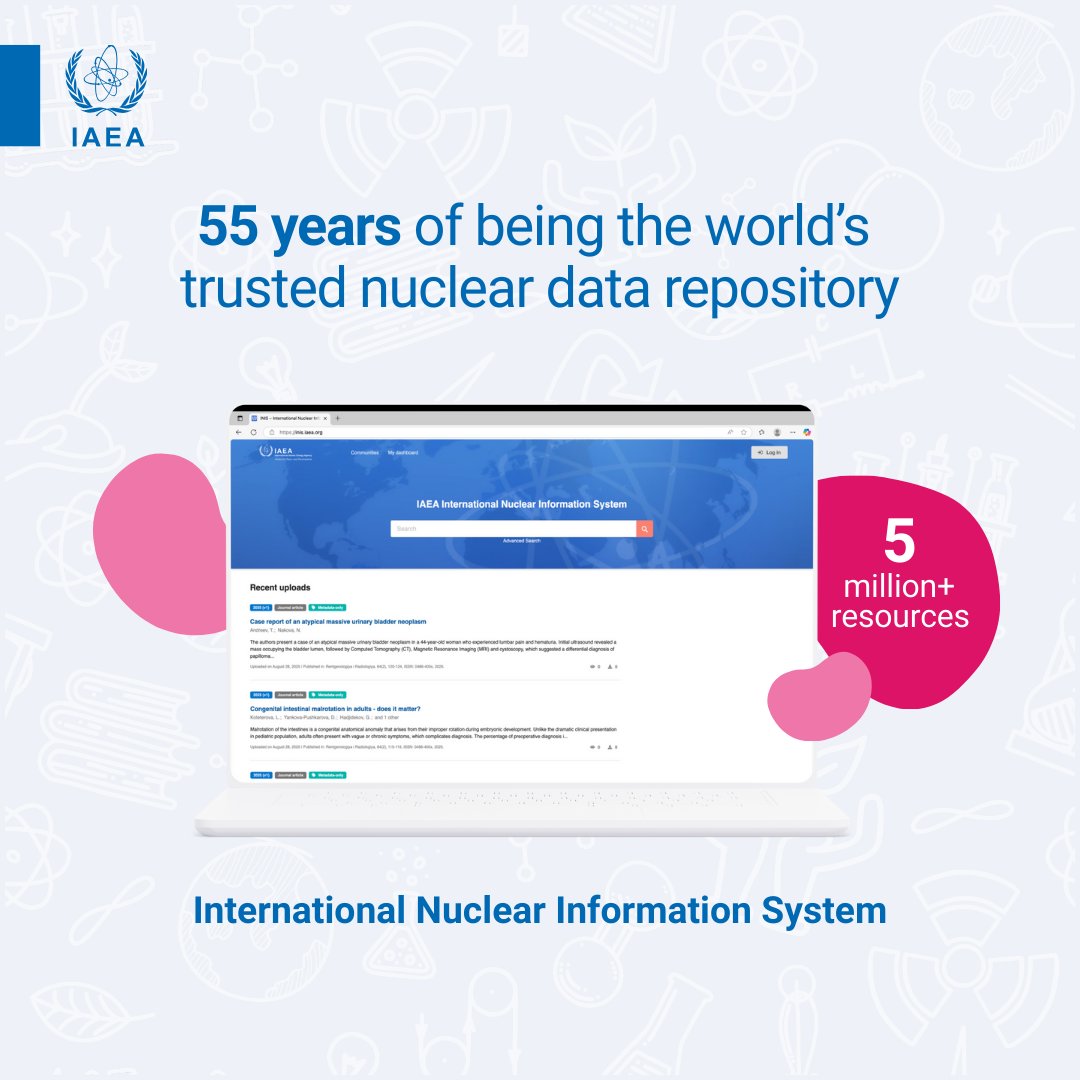Click Journal article badge on intestinal malrotation article
The width and height of the screenshot is (1080, 1080).
[x=290, y=695]
